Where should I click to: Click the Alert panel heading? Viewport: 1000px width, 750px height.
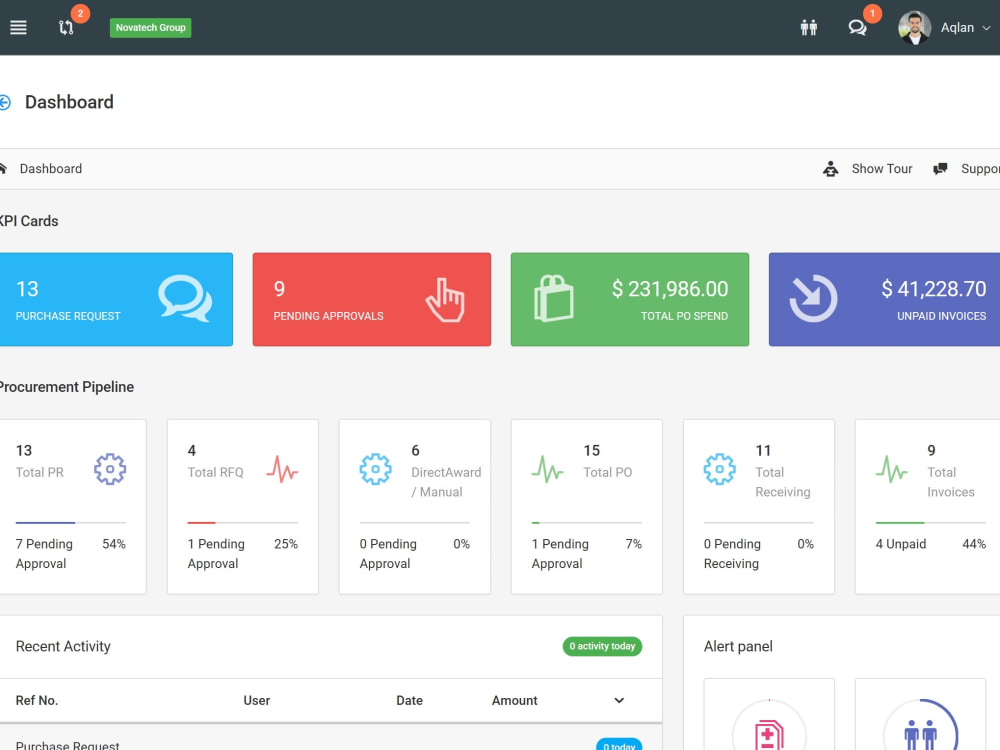pyautogui.click(x=738, y=646)
